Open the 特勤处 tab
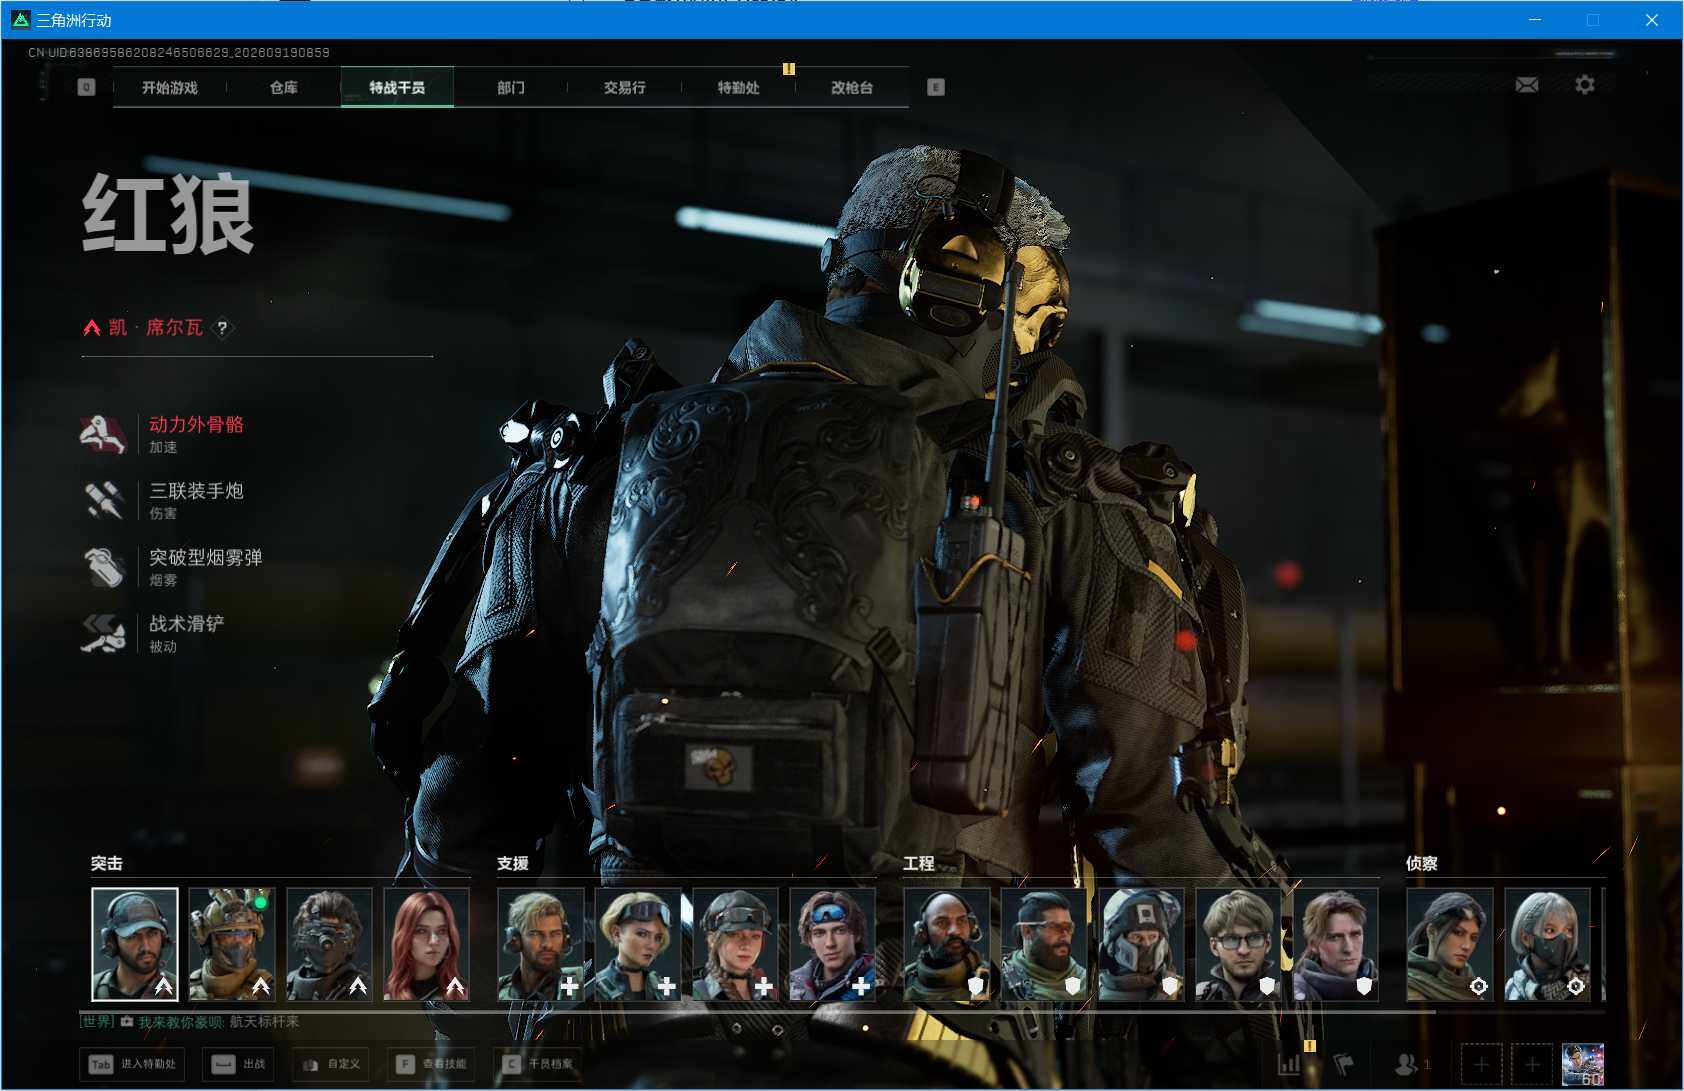1684x1091 pixels. click(x=738, y=87)
